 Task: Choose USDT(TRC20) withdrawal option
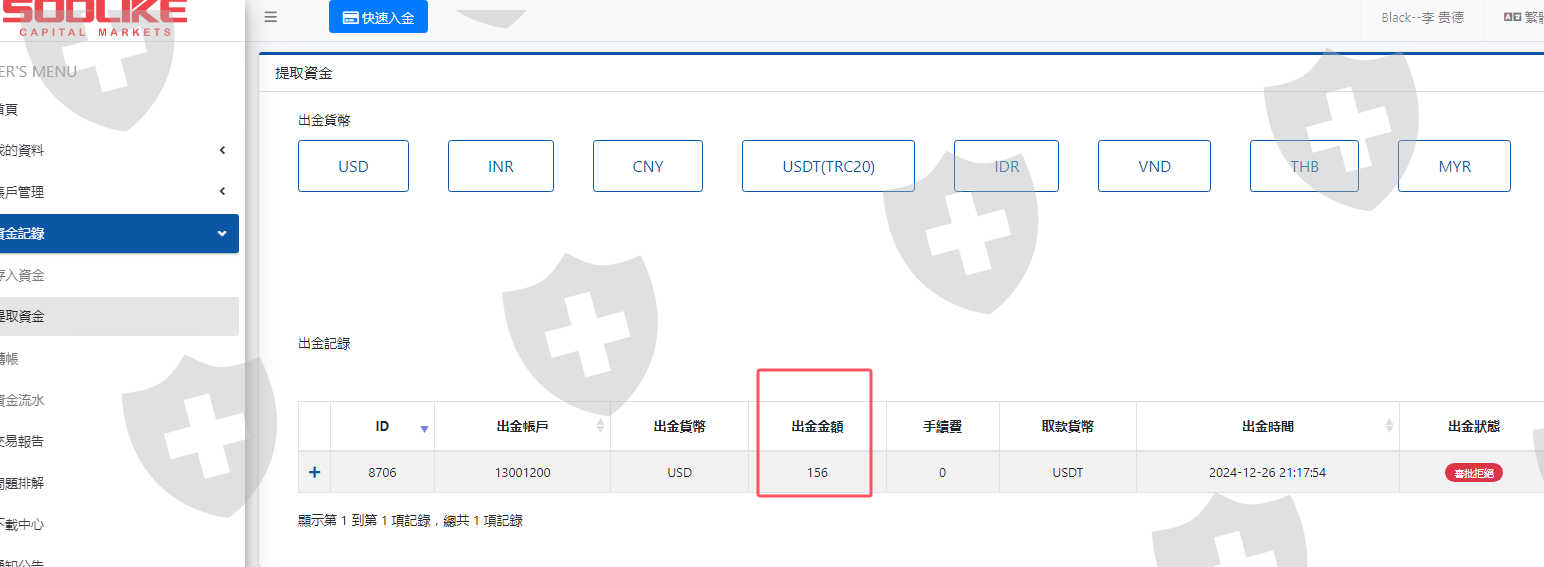(828, 166)
